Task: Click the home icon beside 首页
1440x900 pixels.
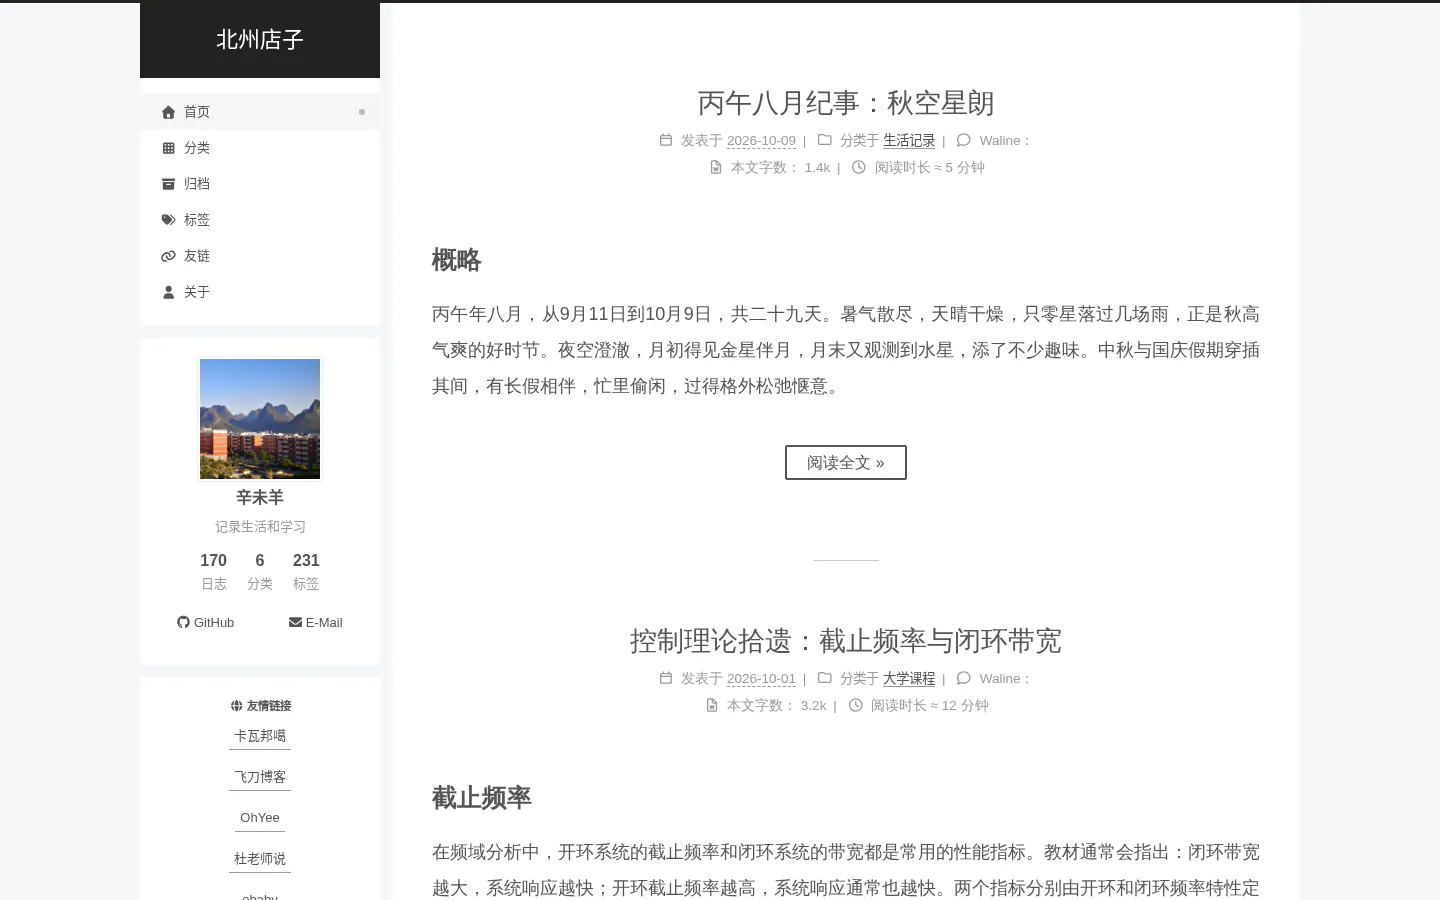Action: coord(168,112)
